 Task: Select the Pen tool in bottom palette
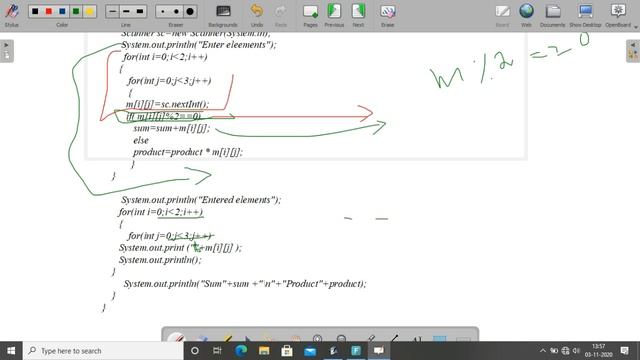point(177,338)
